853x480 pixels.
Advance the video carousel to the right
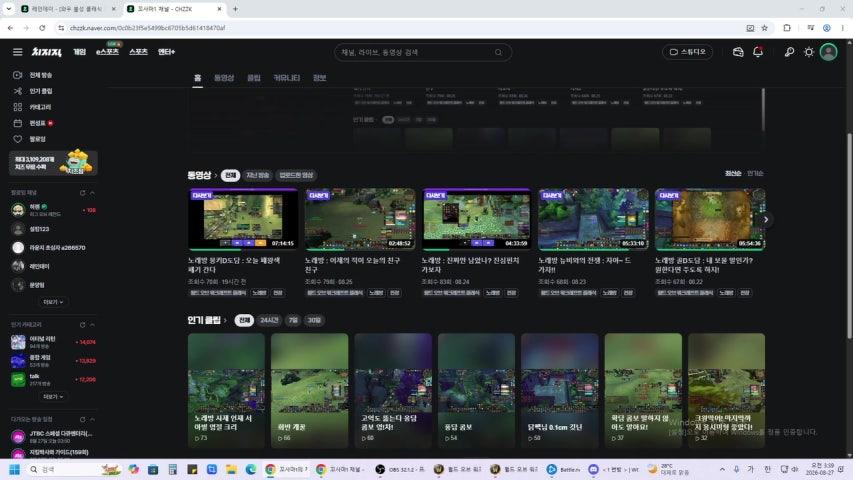coord(765,219)
